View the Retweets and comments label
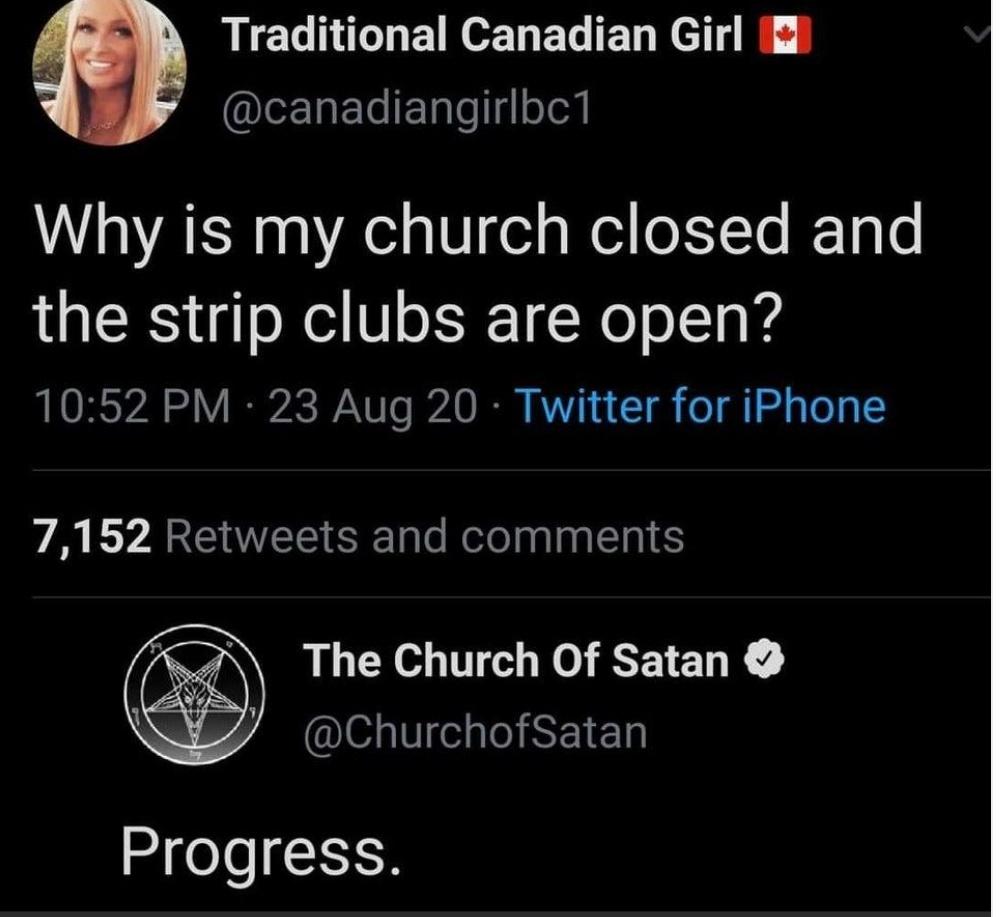This screenshot has height=917, width=1001. click(x=423, y=537)
